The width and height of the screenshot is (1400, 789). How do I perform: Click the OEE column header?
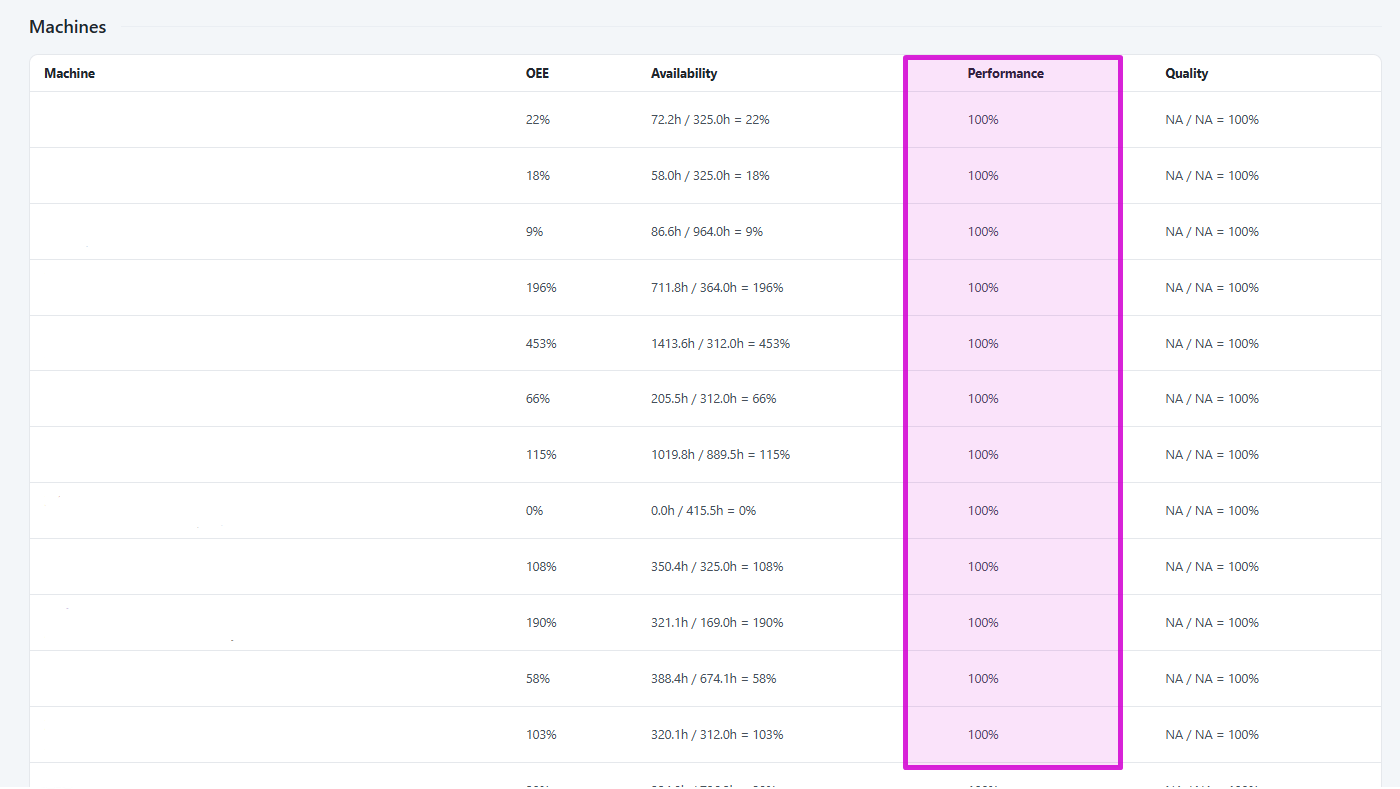click(x=537, y=73)
